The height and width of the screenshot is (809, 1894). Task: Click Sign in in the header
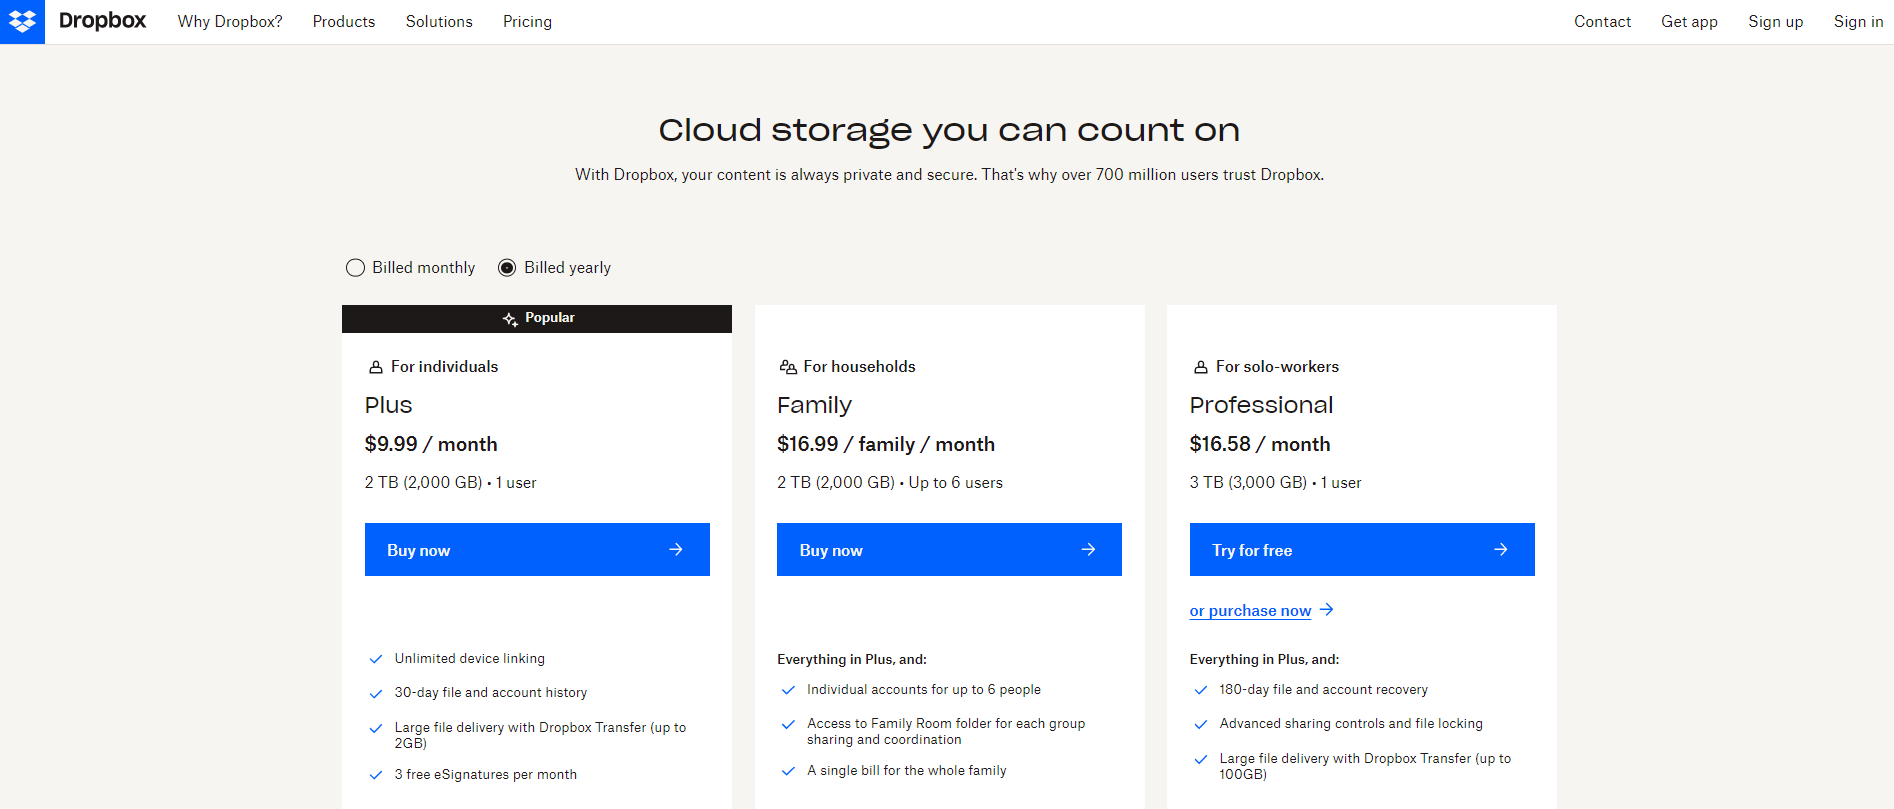[1858, 21]
